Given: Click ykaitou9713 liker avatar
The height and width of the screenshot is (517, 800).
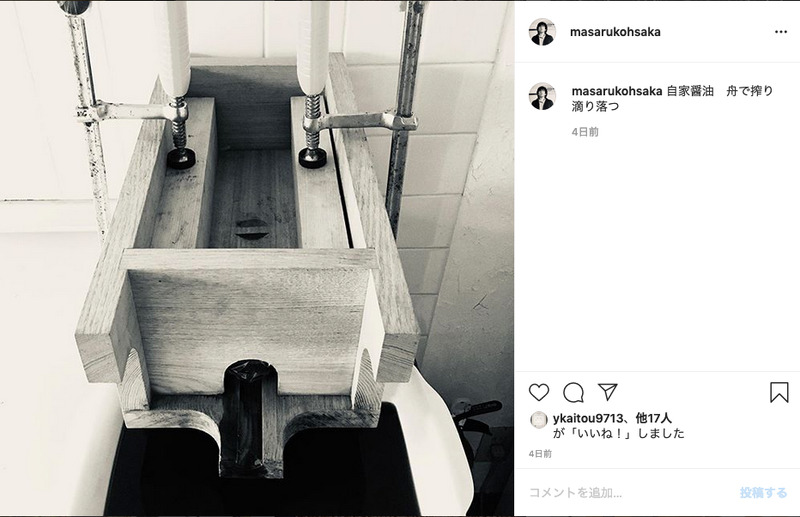Looking at the screenshot, I should pyautogui.click(x=539, y=420).
